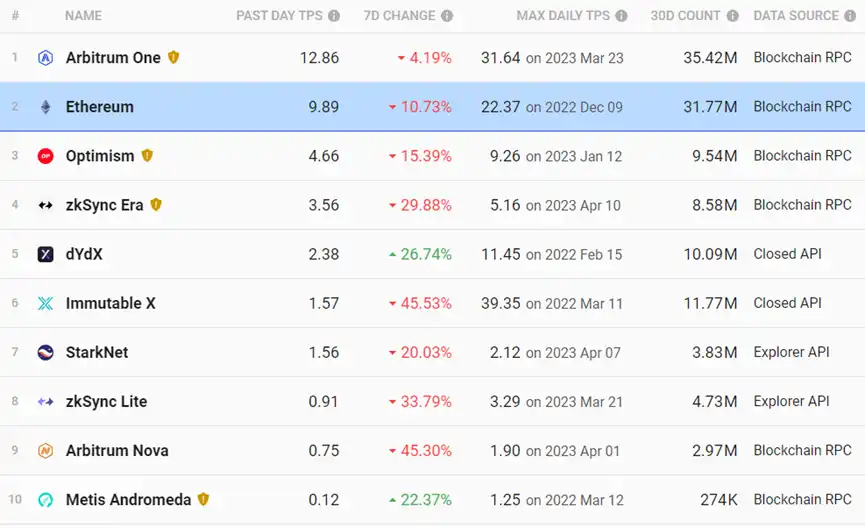Click the Arbitrum Nova logo icon
Screen dimensions: 865x528
point(45,451)
